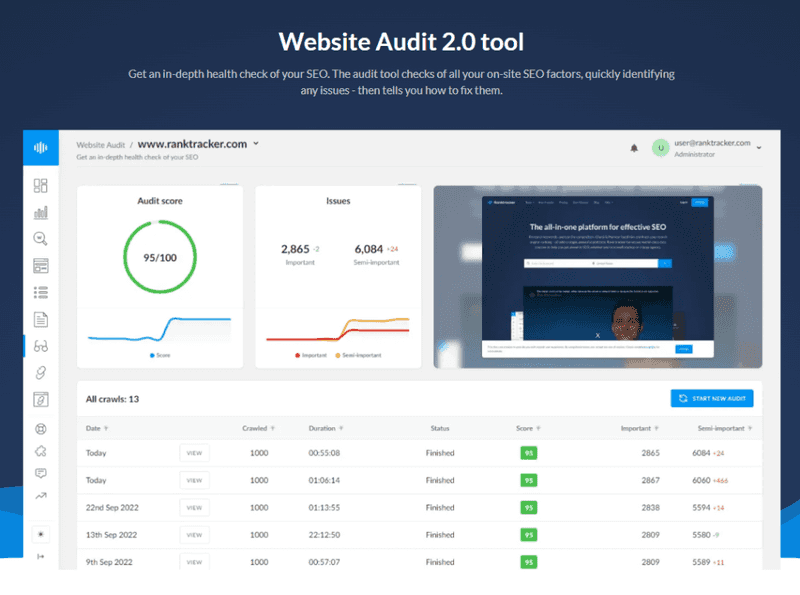Sort crawls by Duration column
The image size is (800, 595).
326,428
